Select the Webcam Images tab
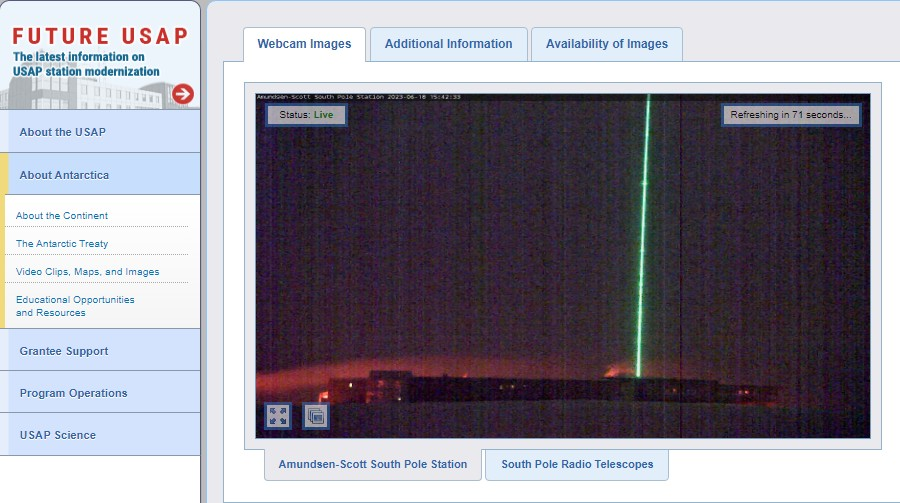Viewport: 900px width, 503px height. tap(304, 44)
